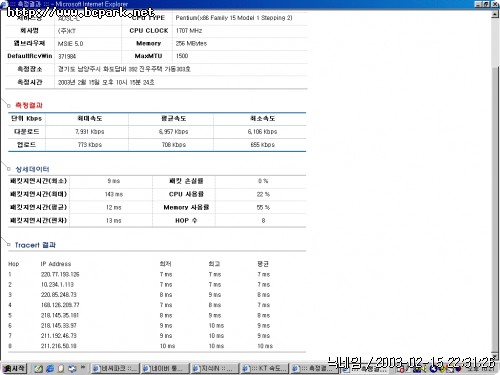The image size is (500, 375).
Task: Close the Internet Explorer window
Action: (494, 4)
